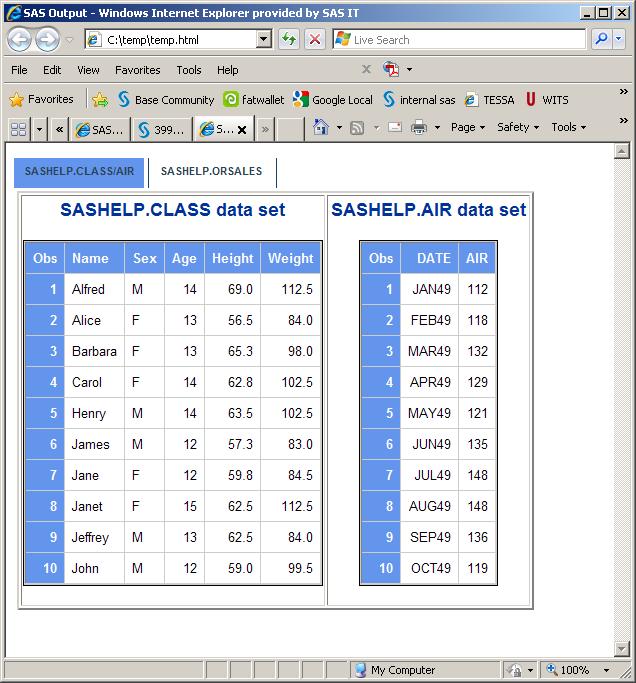The height and width of the screenshot is (683, 636).
Task: Open the Quick Tabs grid icon
Action: pyautogui.click(x=18, y=129)
